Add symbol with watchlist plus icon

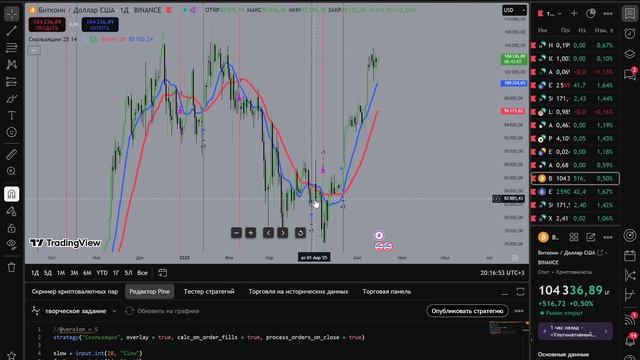(x=574, y=13)
